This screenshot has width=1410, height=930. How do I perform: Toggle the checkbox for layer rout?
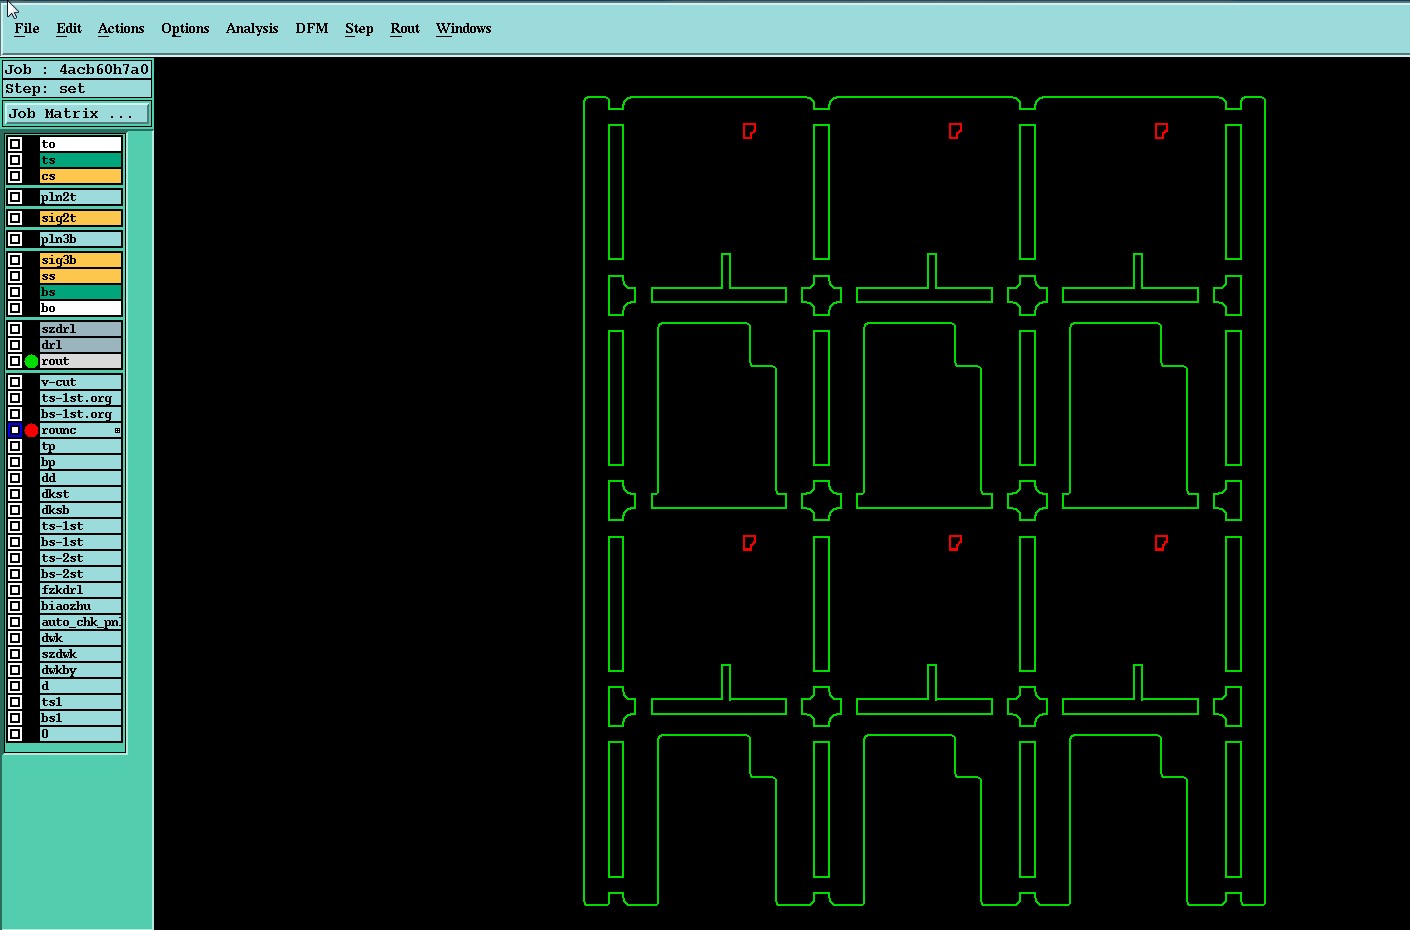tap(15, 361)
